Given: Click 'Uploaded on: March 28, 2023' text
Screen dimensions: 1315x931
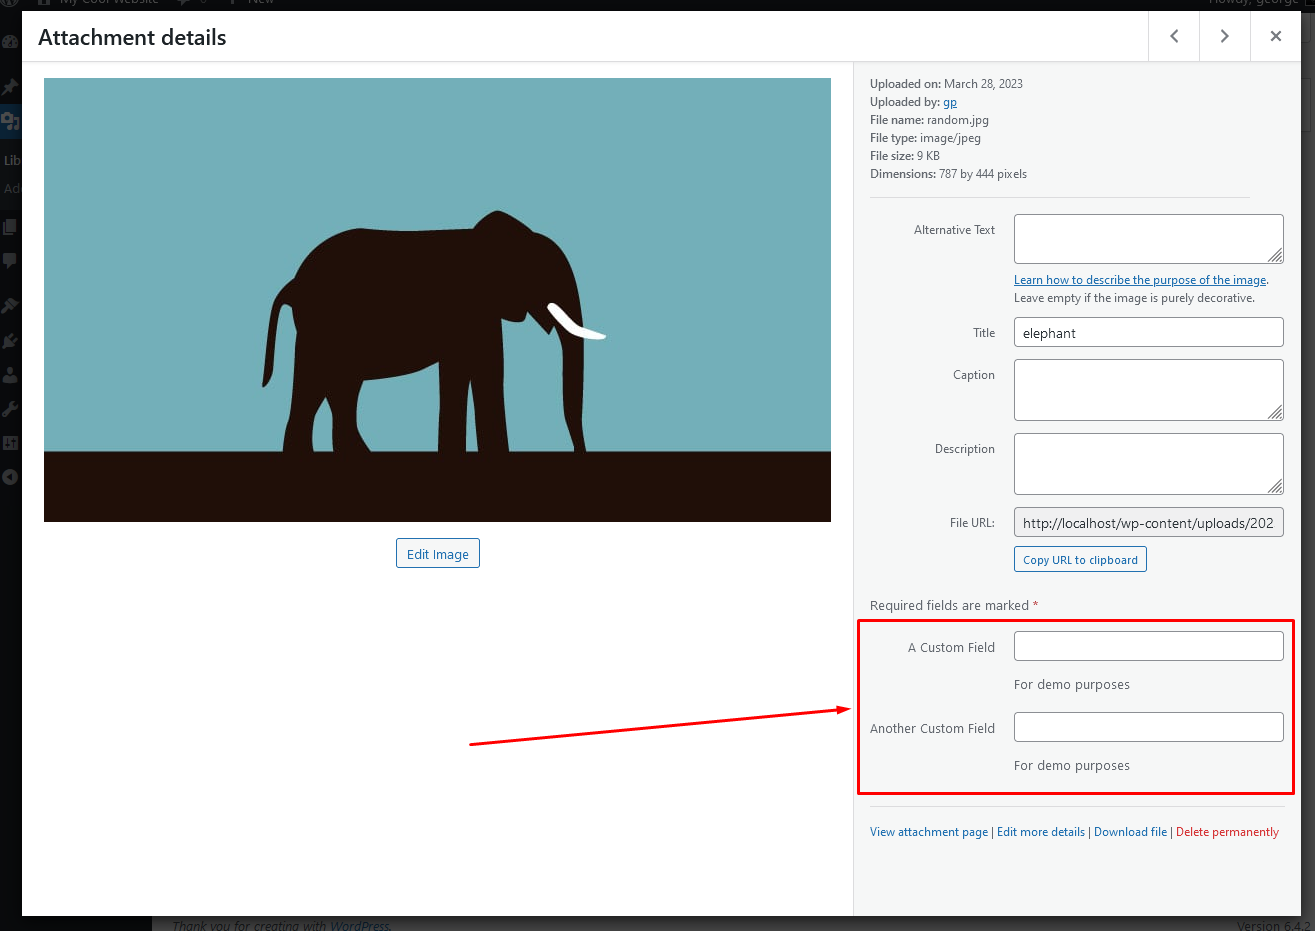Looking at the screenshot, I should click(946, 84).
